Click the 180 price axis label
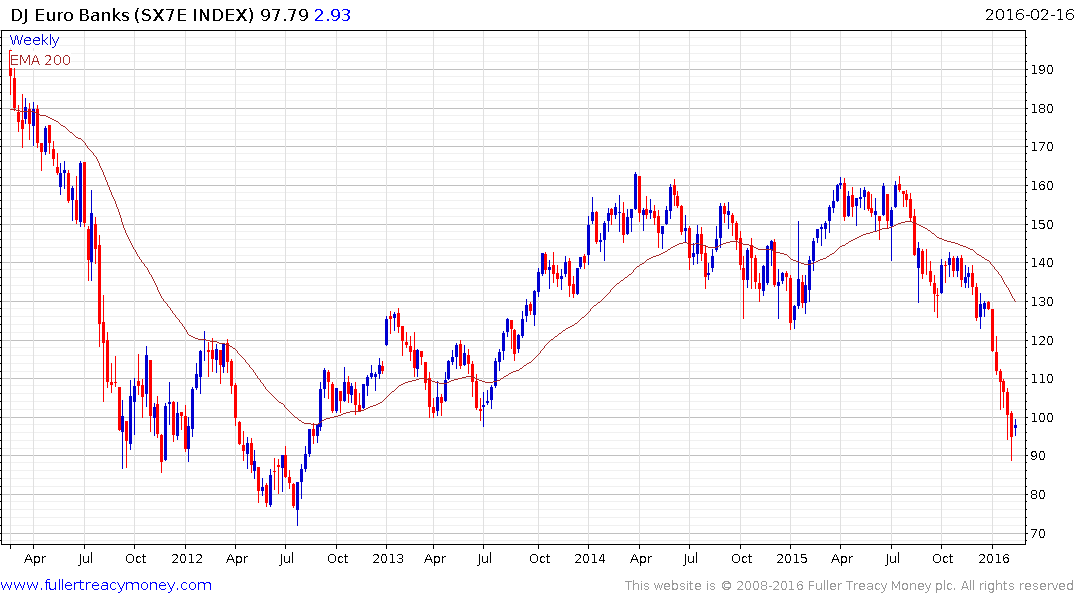1075x600 pixels. (x=1042, y=108)
